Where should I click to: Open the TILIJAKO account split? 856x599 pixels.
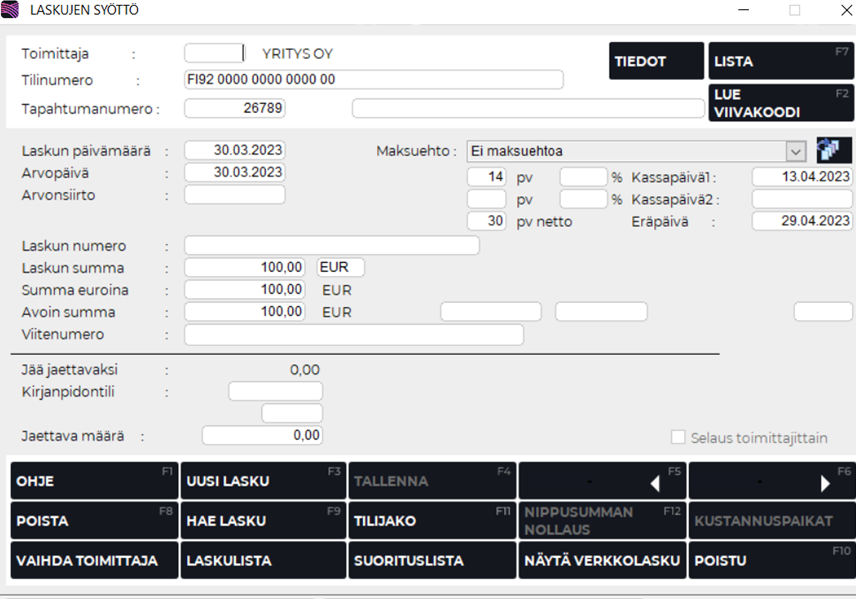[431, 521]
